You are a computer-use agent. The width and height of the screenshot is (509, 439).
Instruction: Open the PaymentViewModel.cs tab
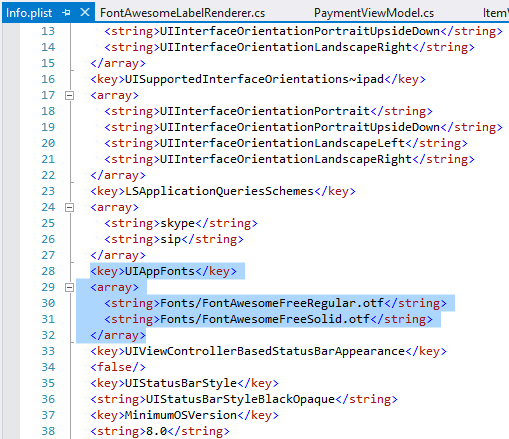coord(374,13)
